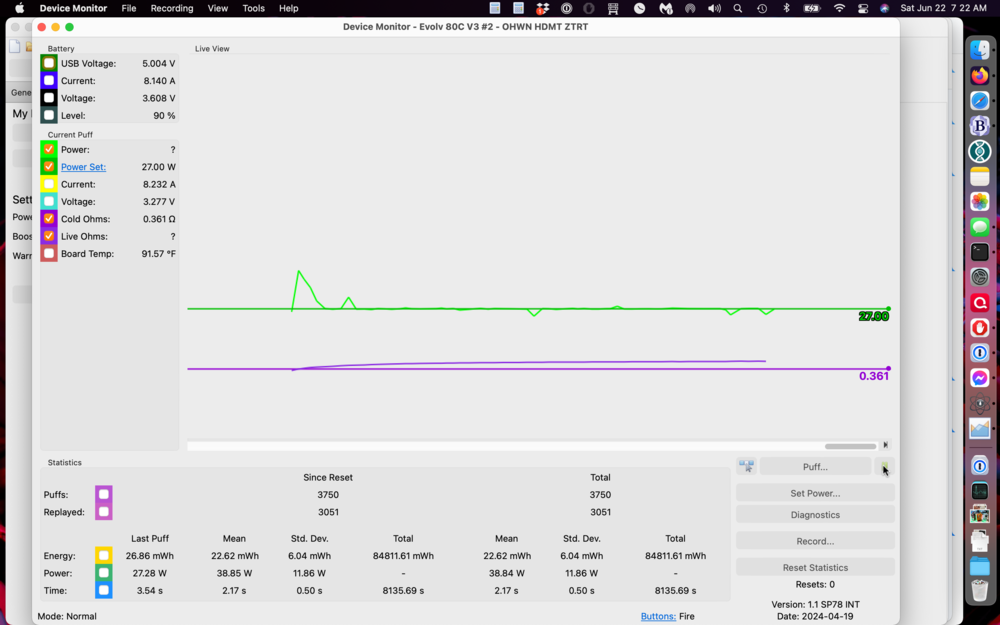Enable Battery Level graph checkbox
Image resolution: width=1000 pixels, height=625 pixels.
[x=49, y=115]
